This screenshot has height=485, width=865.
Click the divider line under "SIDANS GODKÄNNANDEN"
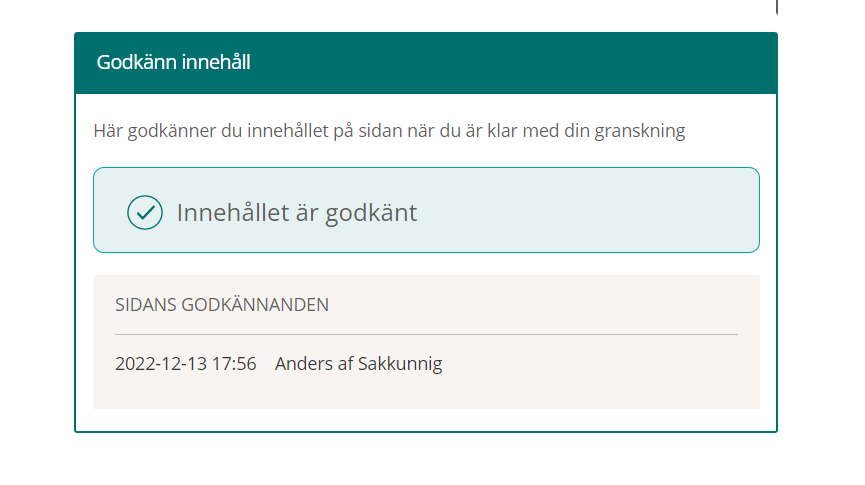[x=426, y=334]
